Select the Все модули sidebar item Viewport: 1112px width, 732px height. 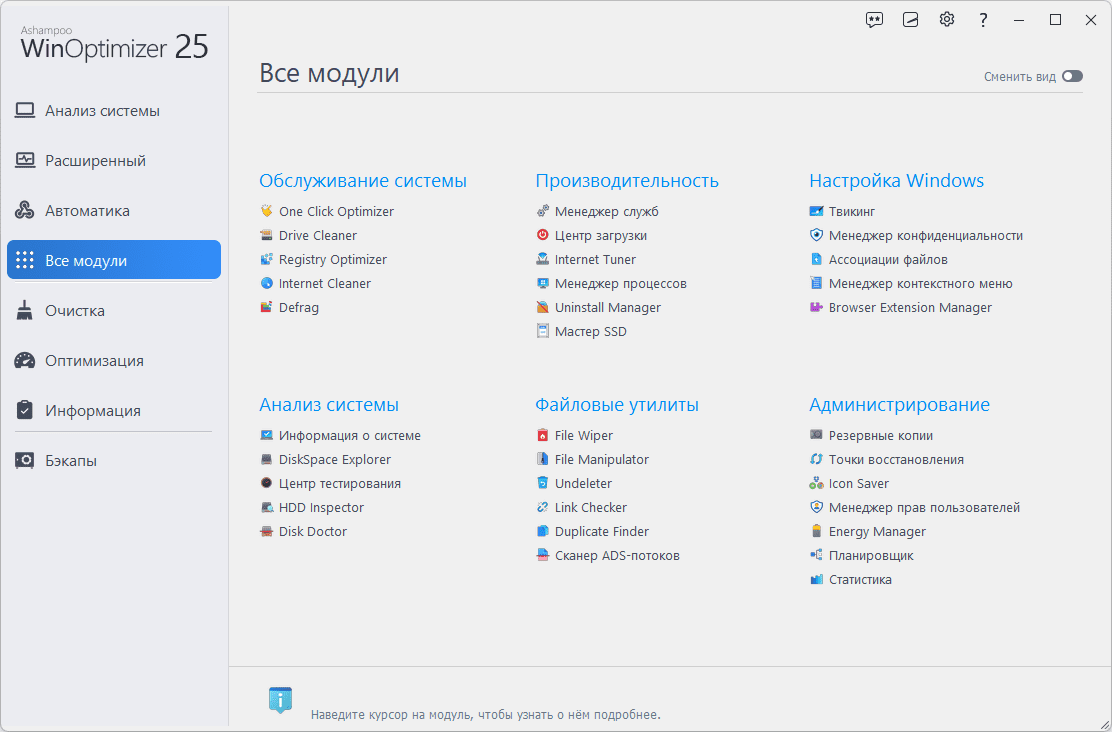(x=113, y=260)
